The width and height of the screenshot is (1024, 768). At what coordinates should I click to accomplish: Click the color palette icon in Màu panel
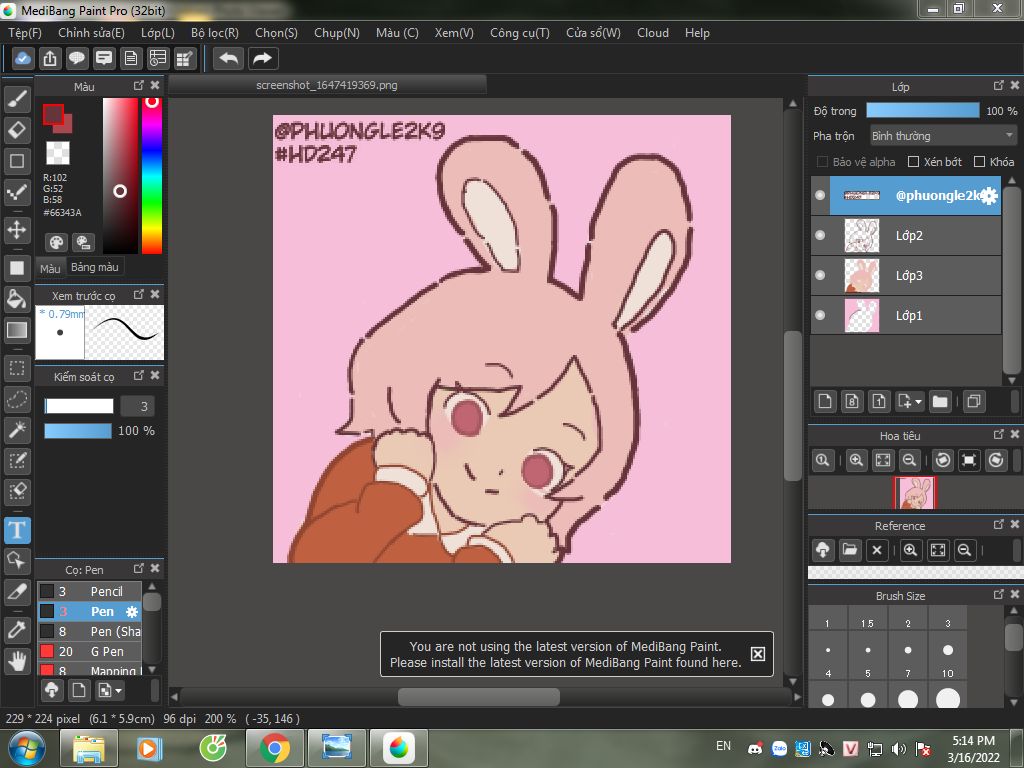point(56,242)
